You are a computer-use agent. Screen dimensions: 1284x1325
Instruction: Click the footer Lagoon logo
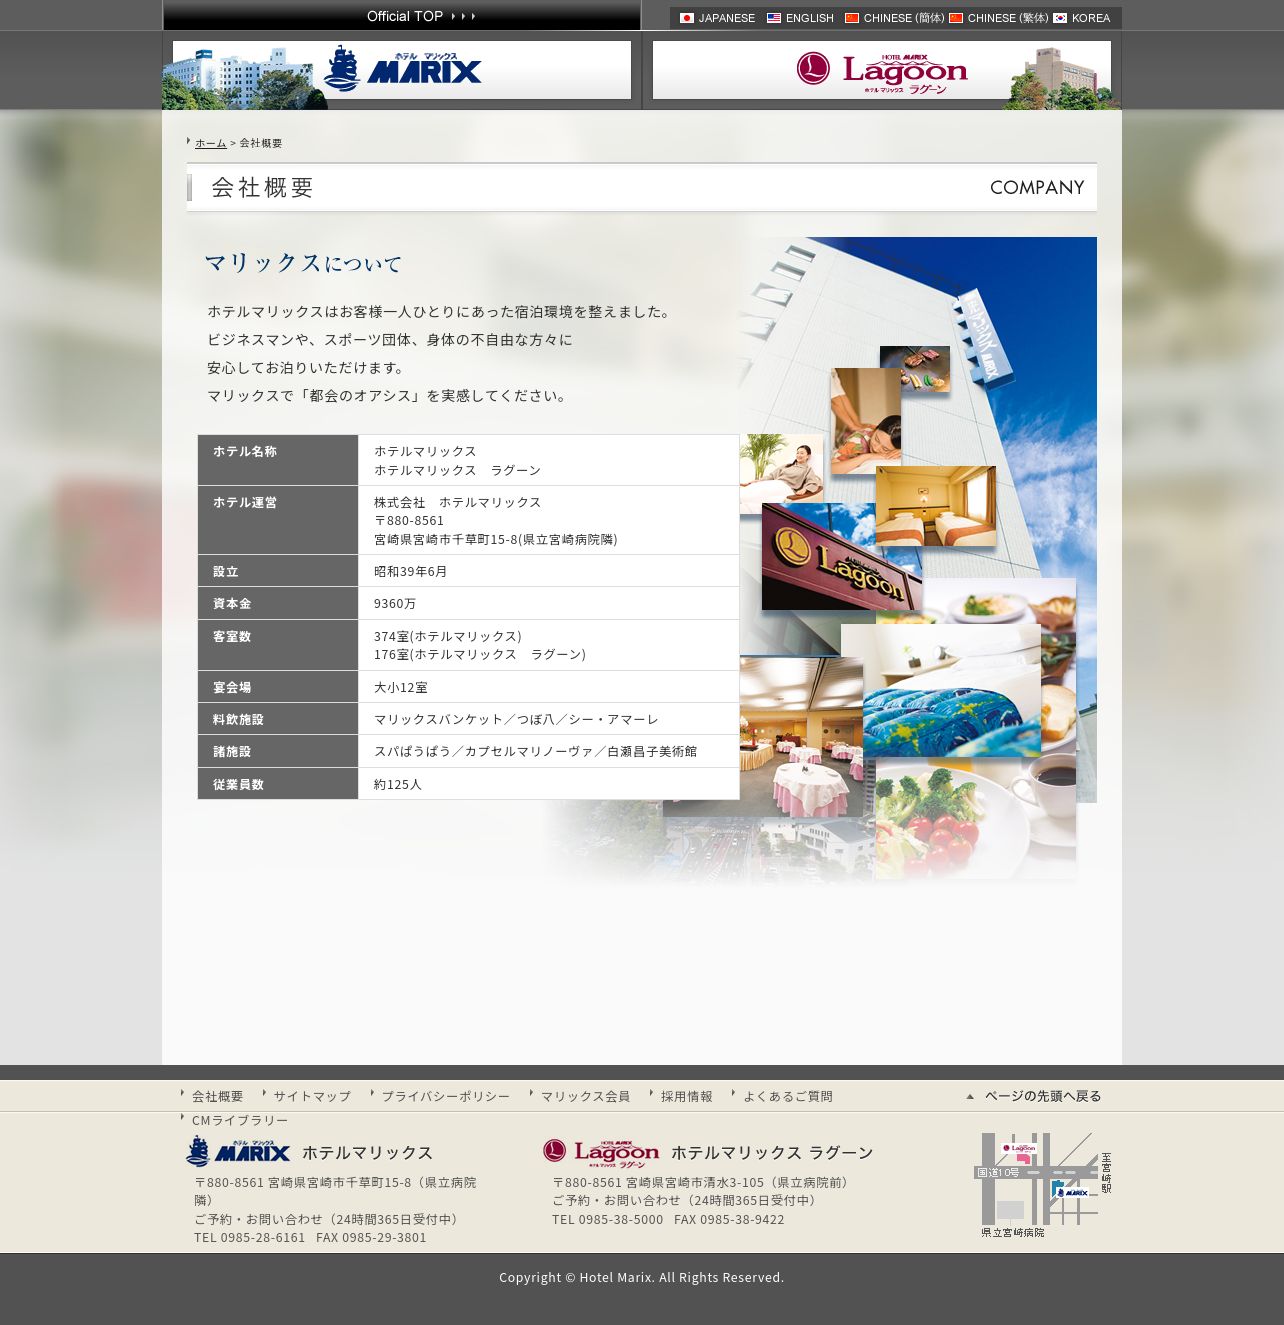[x=601, y=1153]
